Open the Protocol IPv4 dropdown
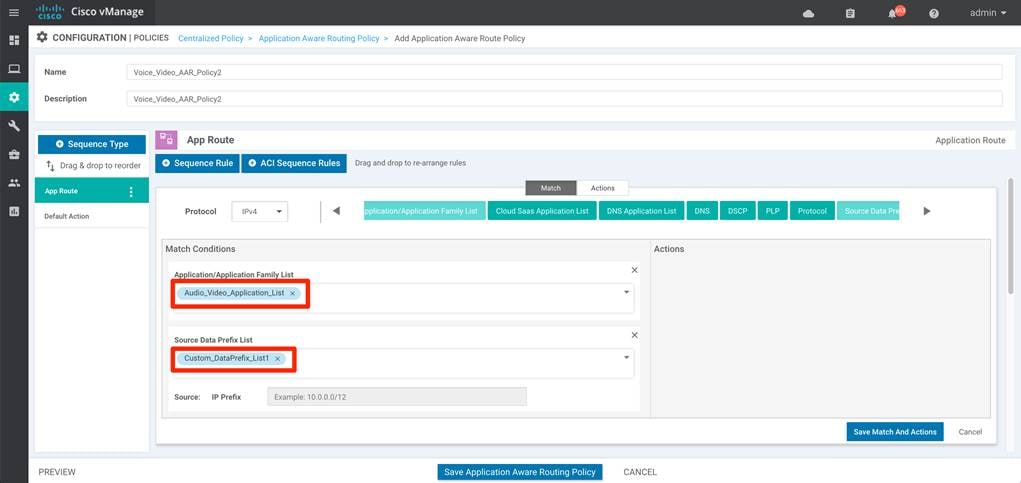Screen dimensions: 1021x483 pos(260,212)
